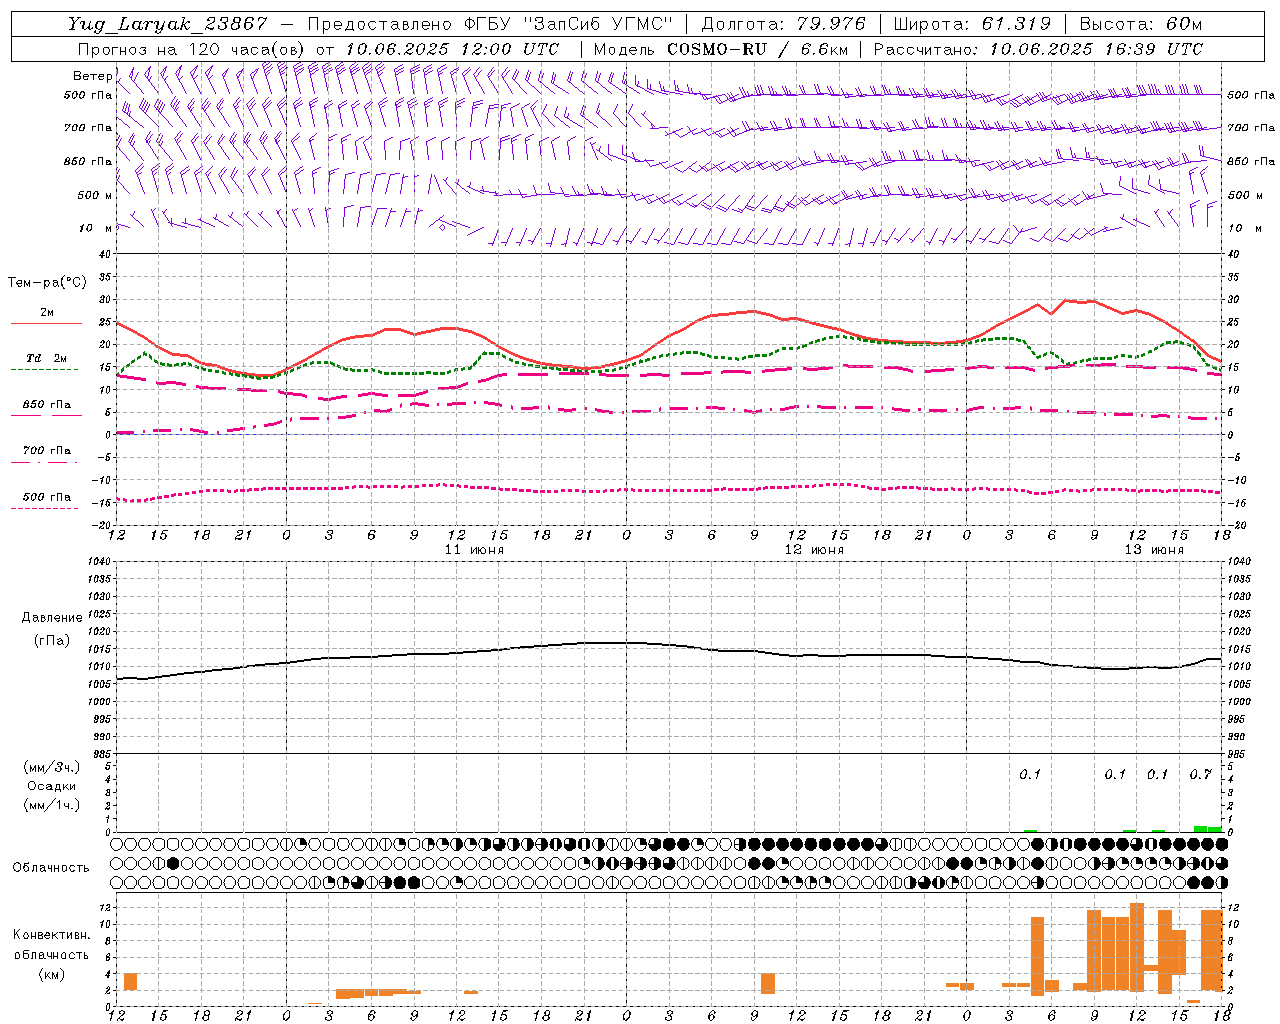The height and width of the screenshot is (1024, 1280).
Task: Click the "Конвективн." convective cloud label
Action: tap(51, 935)
